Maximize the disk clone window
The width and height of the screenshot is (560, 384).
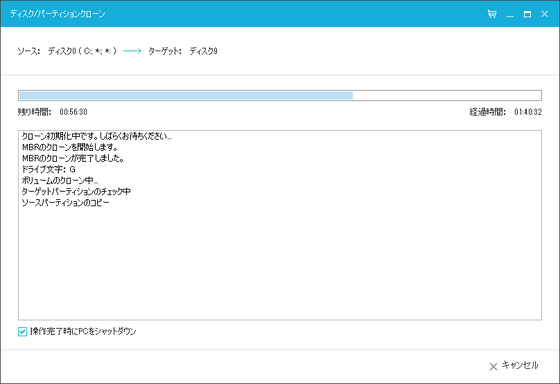pyautogui.click(x=527, y=14)
